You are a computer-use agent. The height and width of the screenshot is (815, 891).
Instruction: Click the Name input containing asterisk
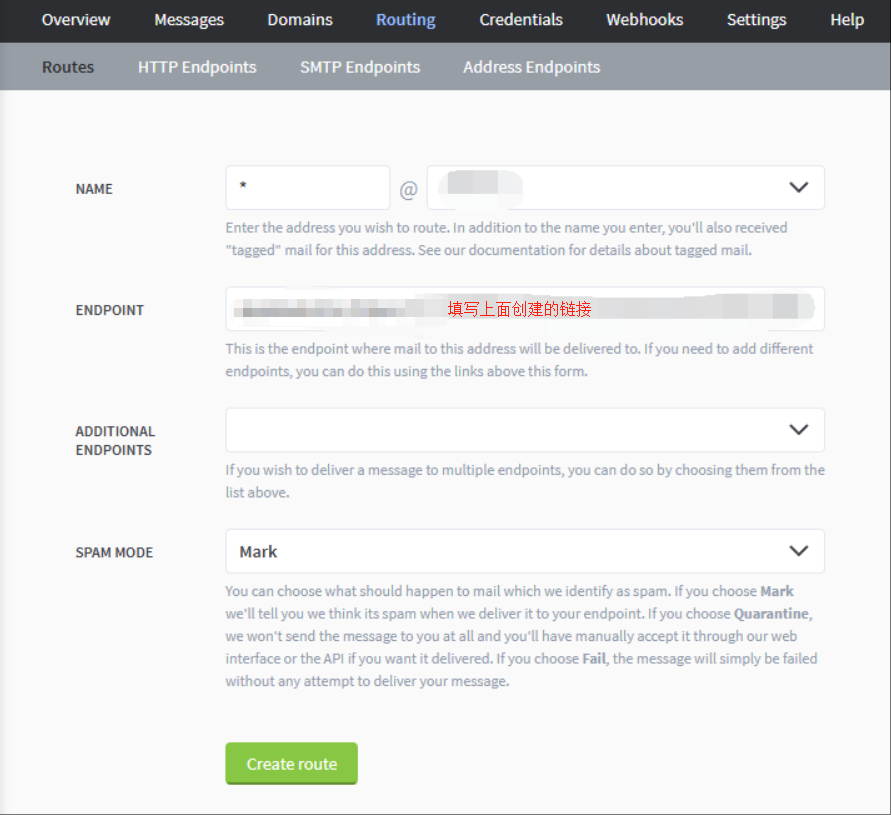(307, 188)
